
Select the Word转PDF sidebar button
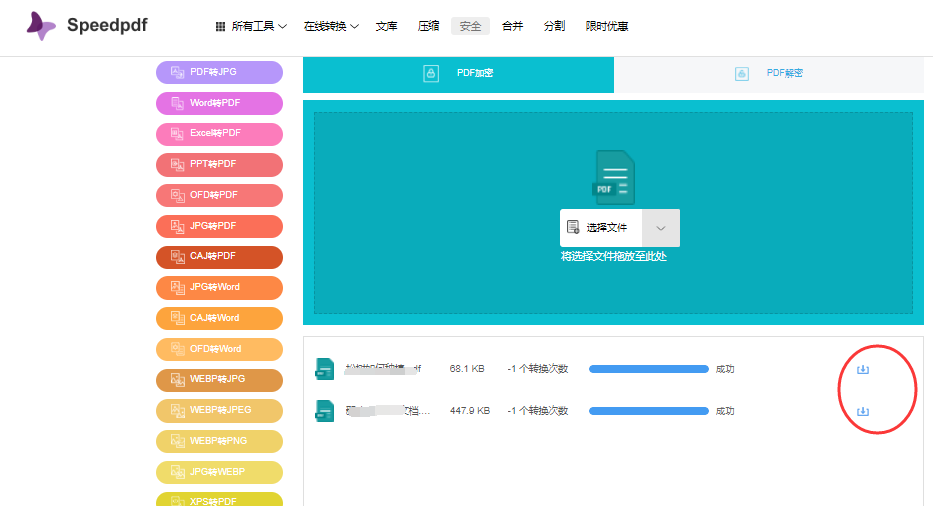220,103
